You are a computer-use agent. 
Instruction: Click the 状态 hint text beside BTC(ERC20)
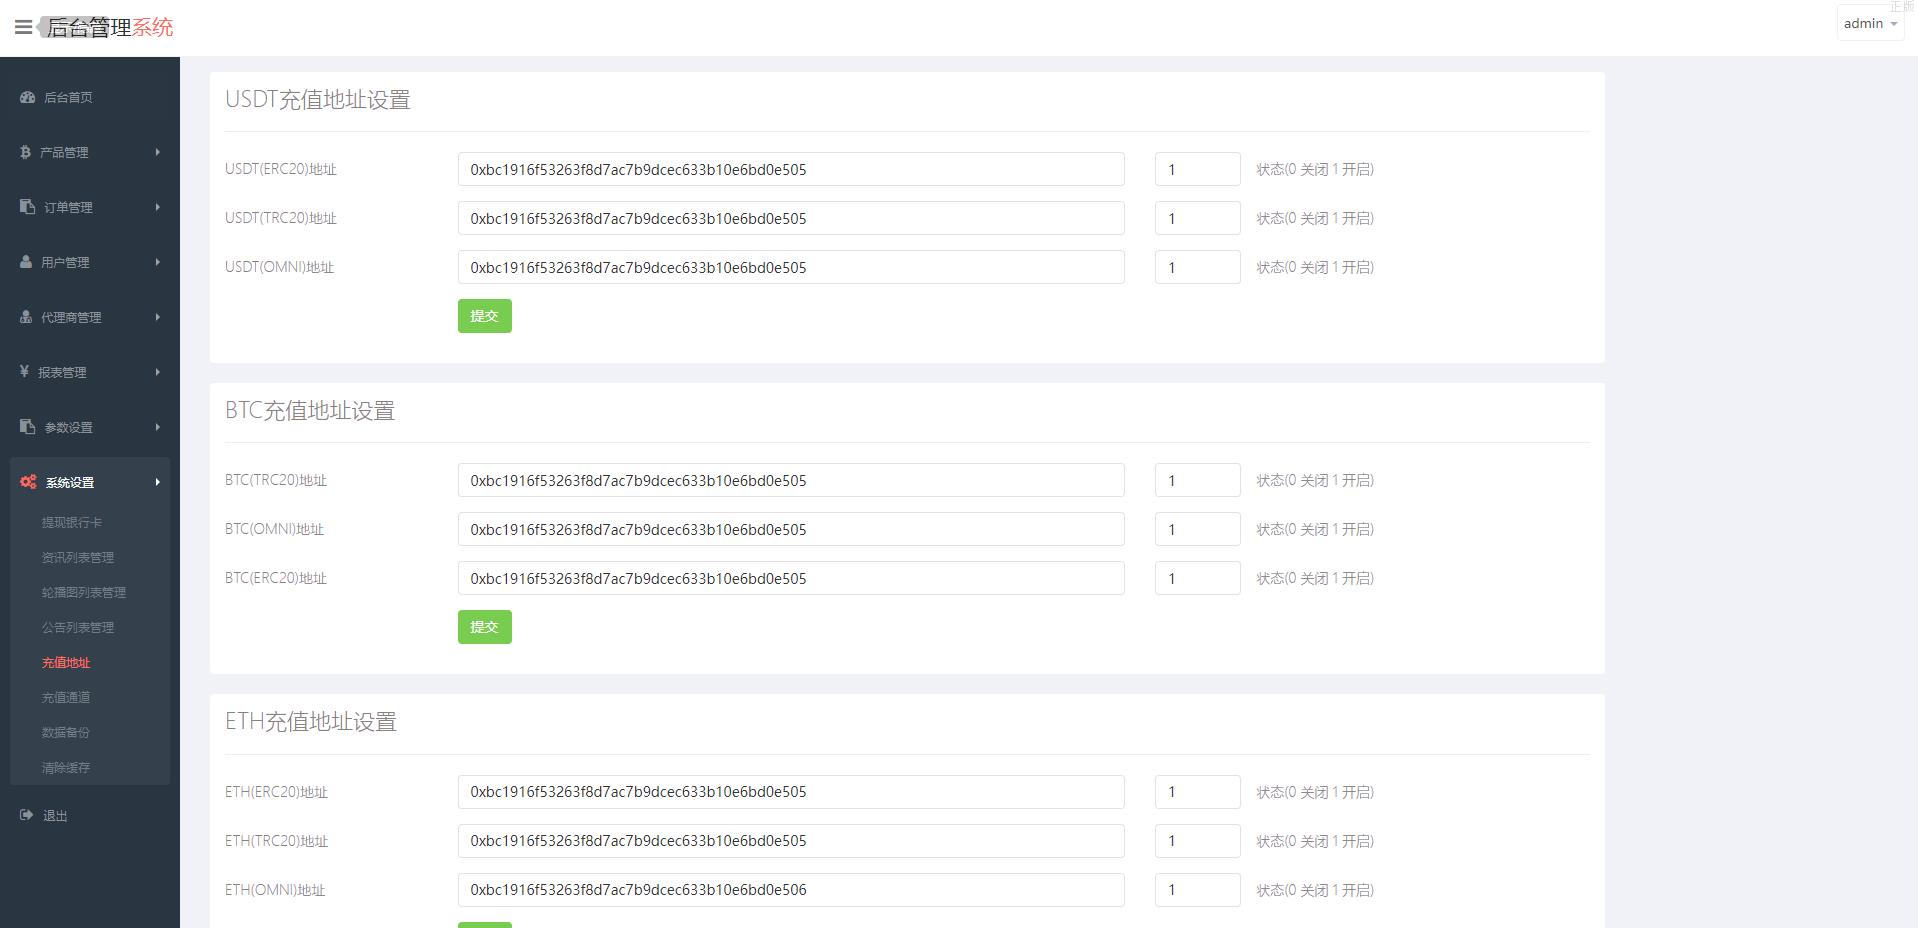[1315, 578]
